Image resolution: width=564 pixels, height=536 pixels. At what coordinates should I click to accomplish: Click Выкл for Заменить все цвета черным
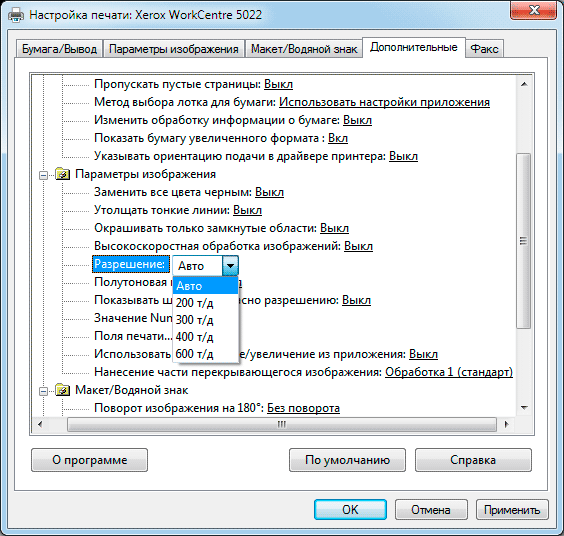coord(269,192)
